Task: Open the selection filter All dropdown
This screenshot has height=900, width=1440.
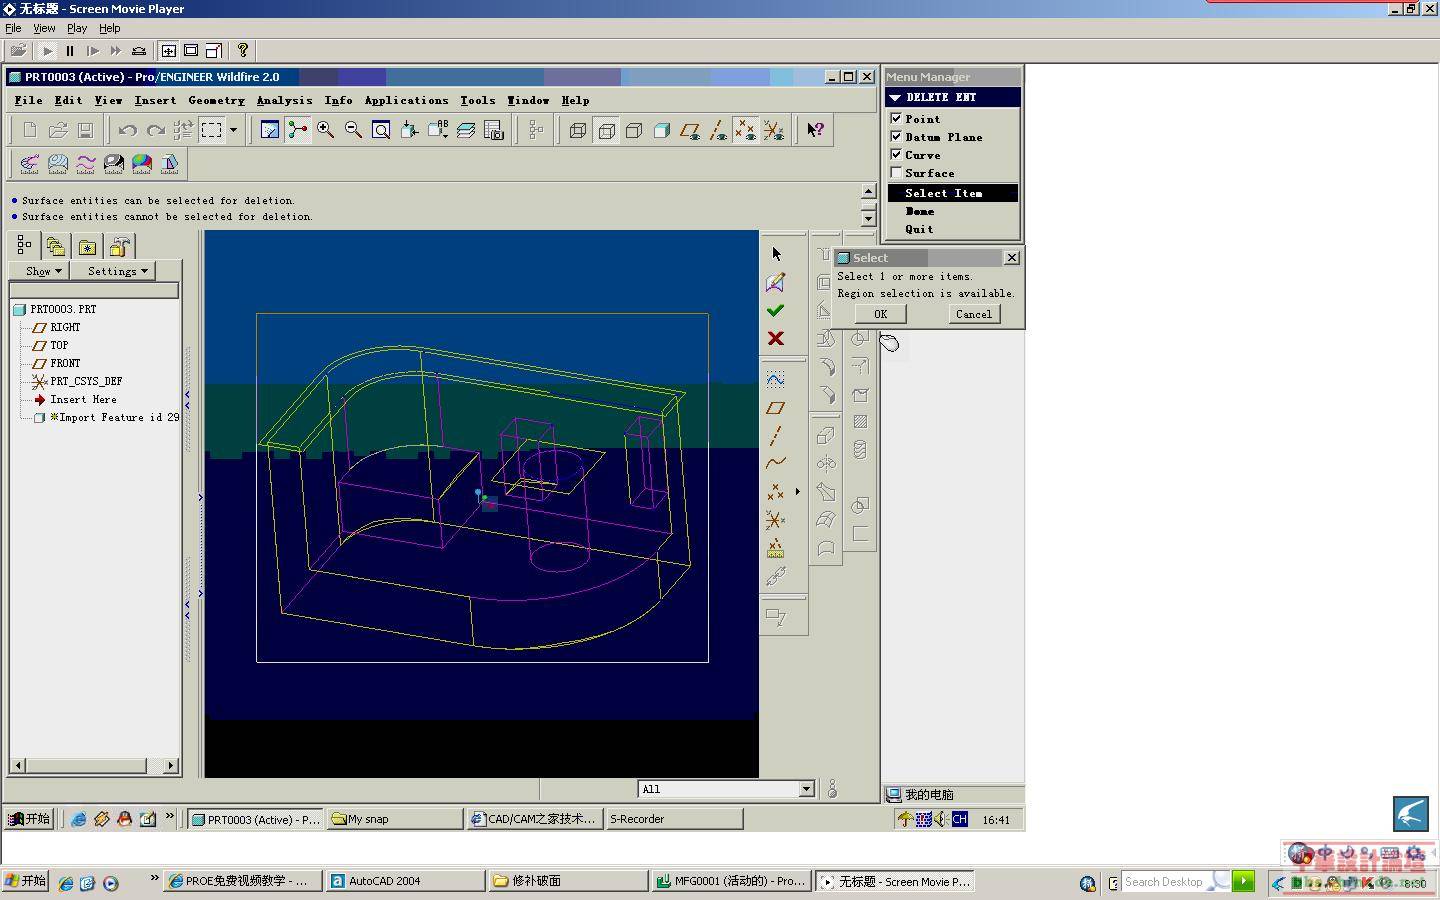Action: click(x=806, y=789)
